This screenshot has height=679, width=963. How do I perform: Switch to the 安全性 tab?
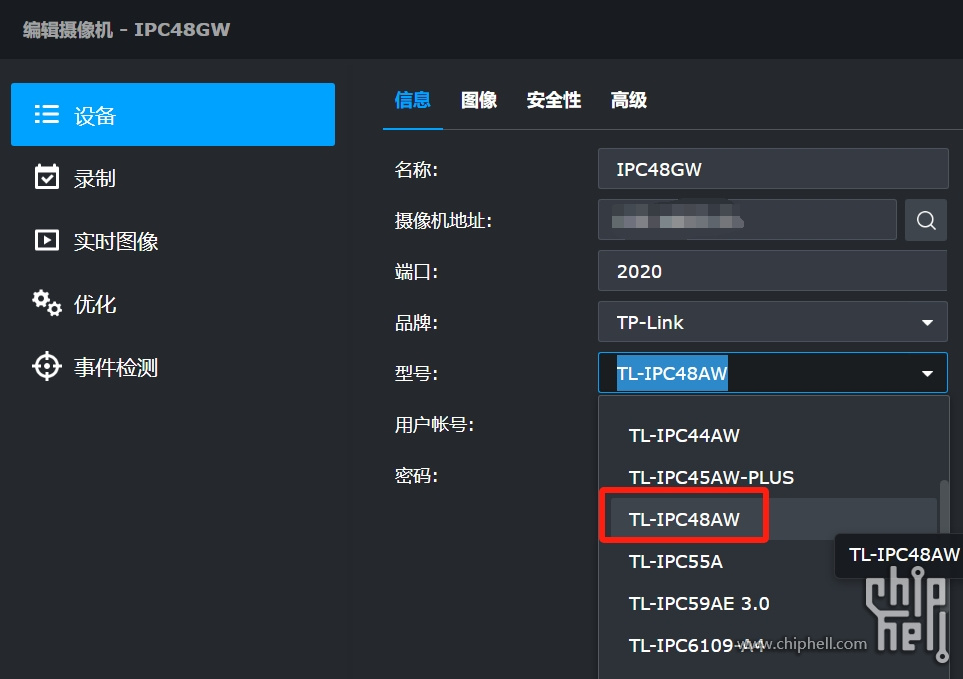tap(554, 100)
